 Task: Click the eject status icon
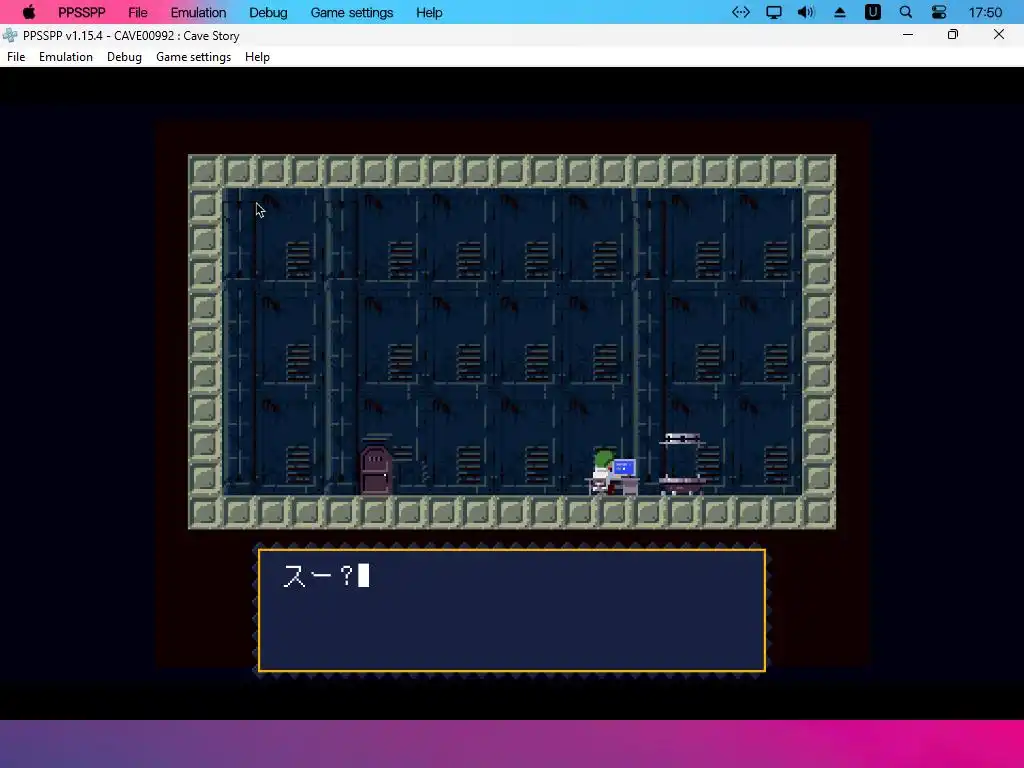click(x=840, y=12)
